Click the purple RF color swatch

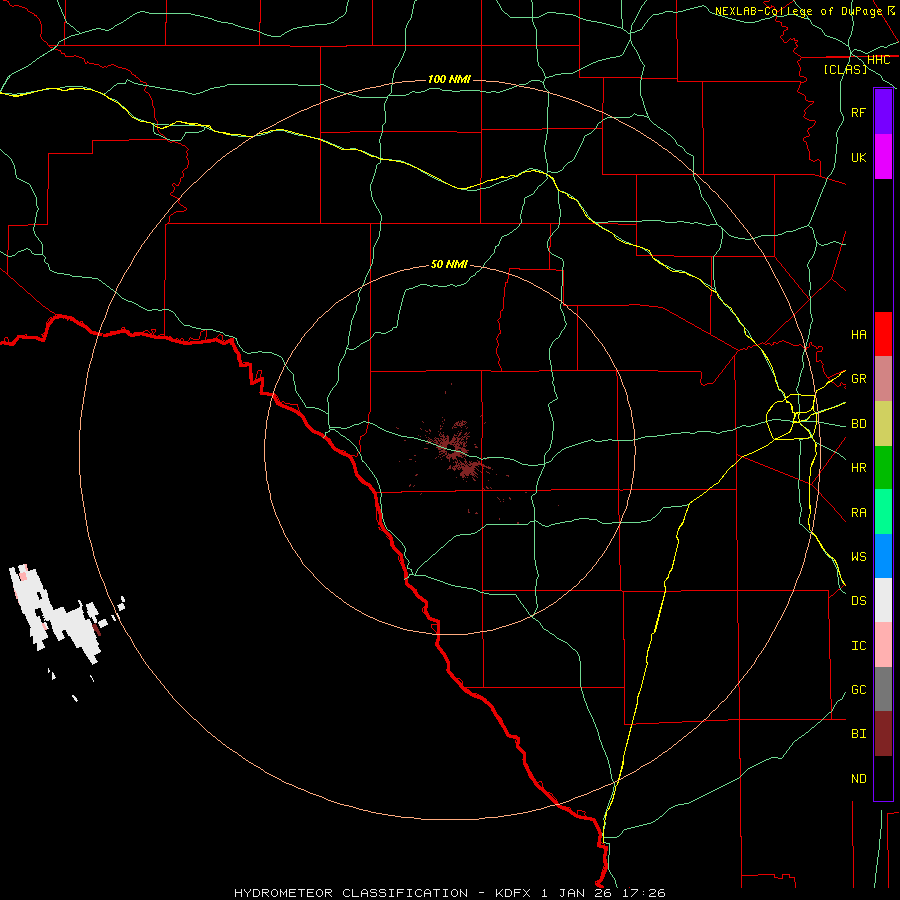(883, 112)
